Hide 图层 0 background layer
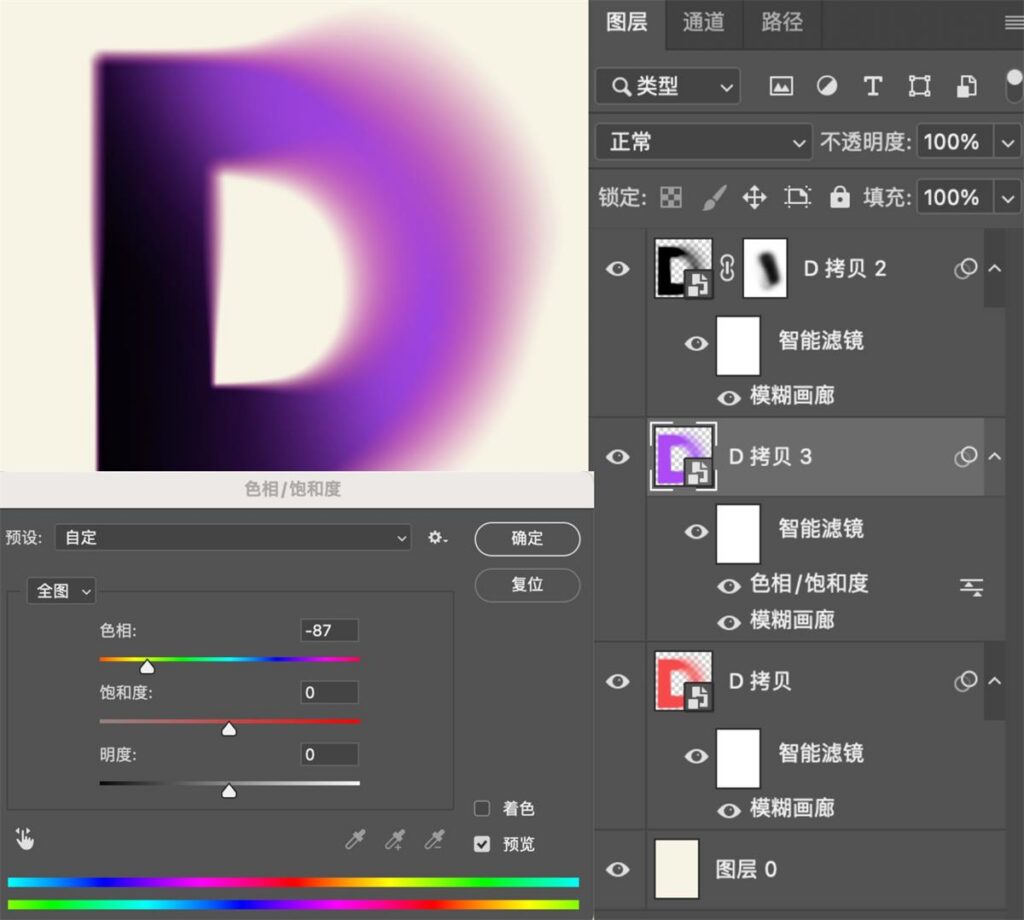This screenshot has width=1024, height=920. [x=618, y=869]
